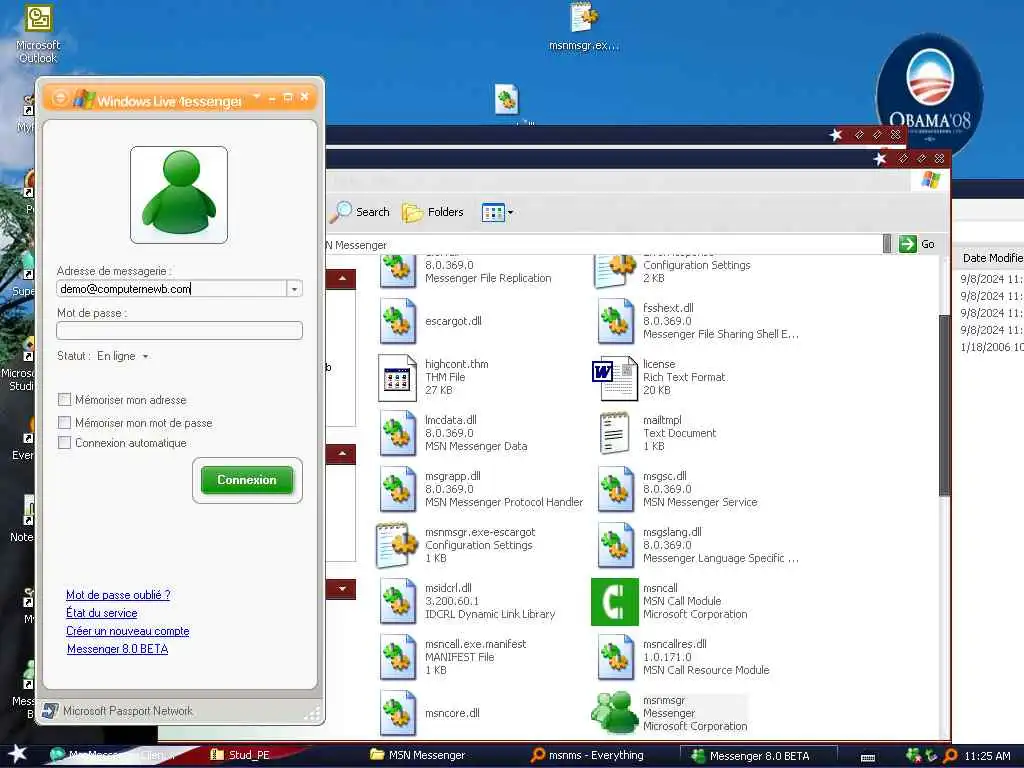
Task: Select the msidcrl.dll file icon
Action: pyautogui.click(x=398, y=601)
